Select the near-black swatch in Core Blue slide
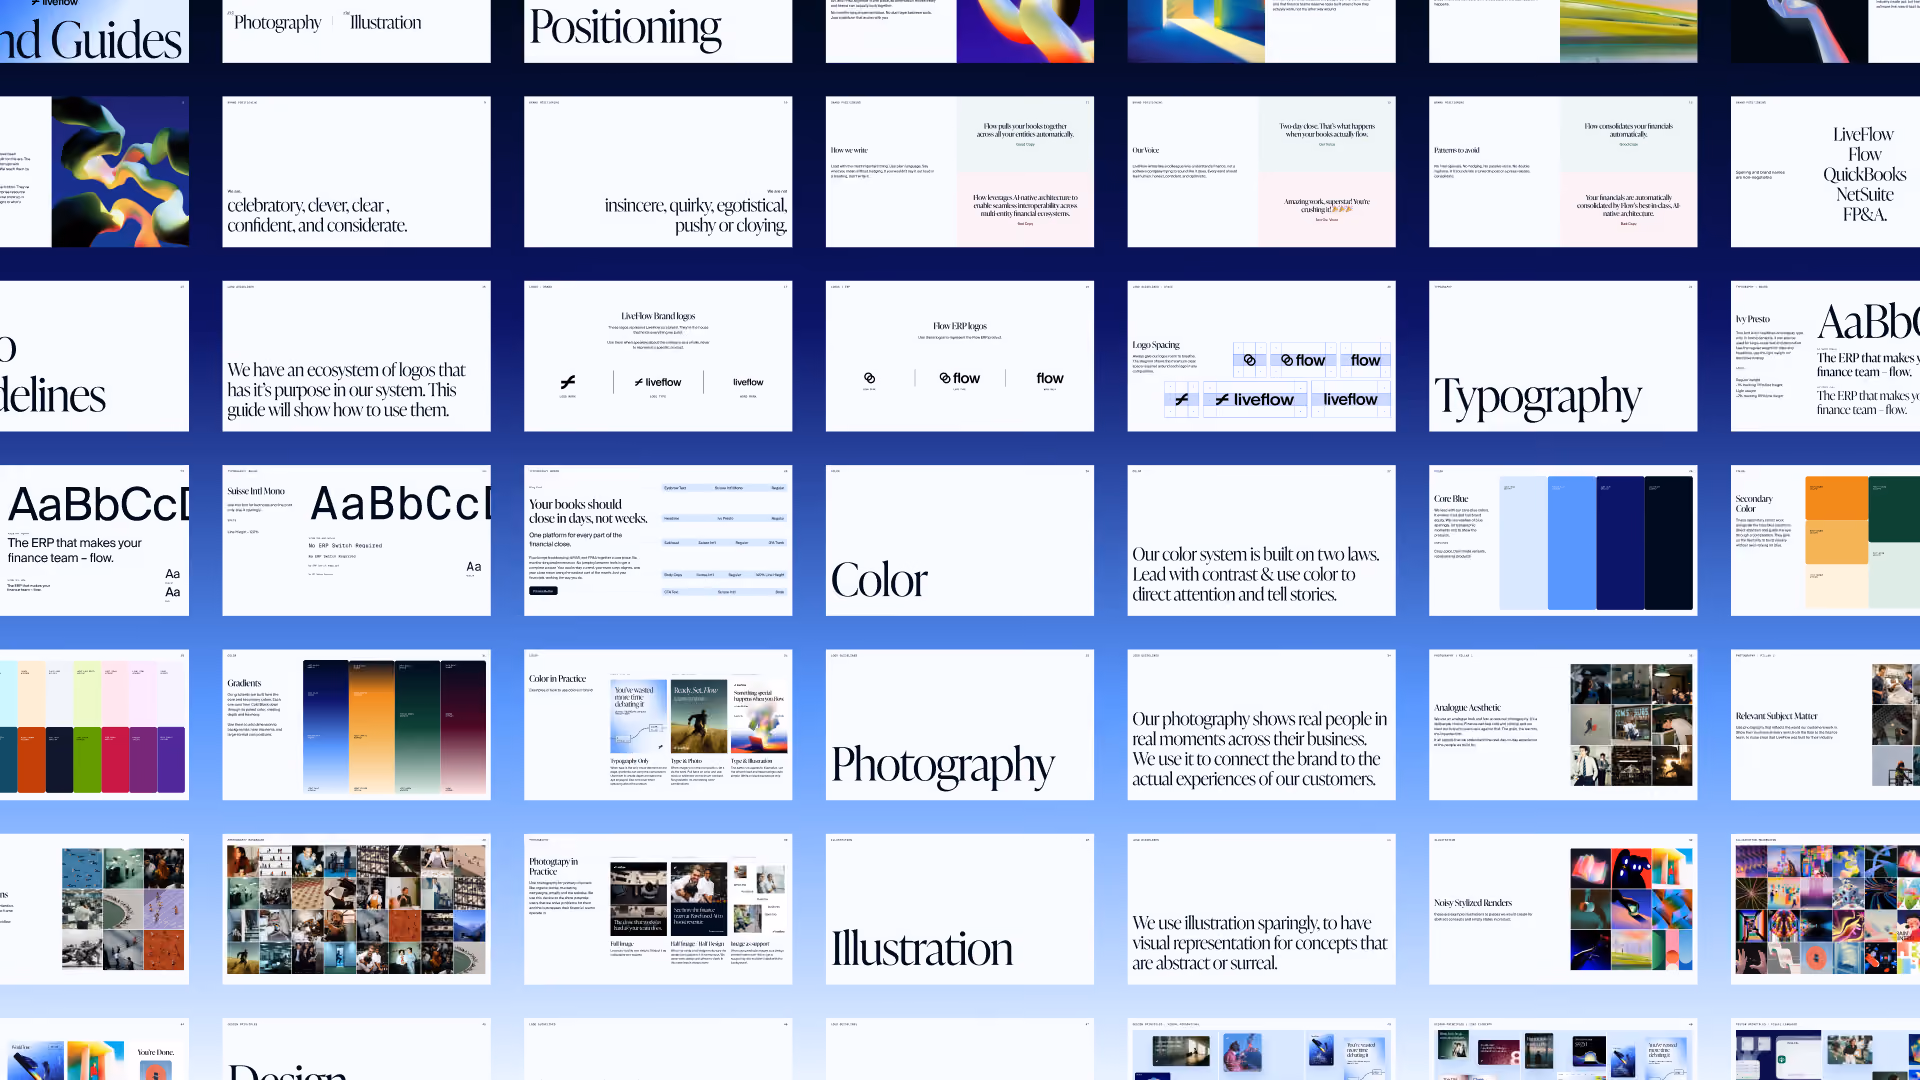This screenshot has width=1920, height=1080. point(1669,543)
